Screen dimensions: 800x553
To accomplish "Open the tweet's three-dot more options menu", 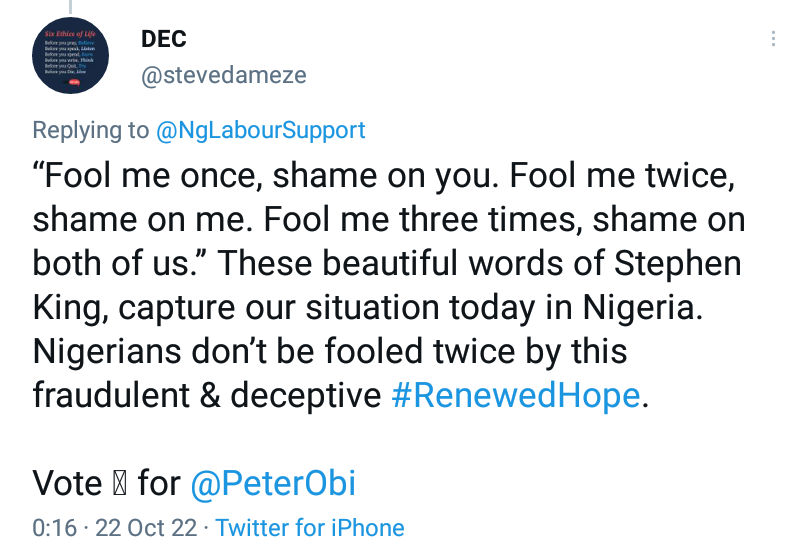I will pos(773,40).
